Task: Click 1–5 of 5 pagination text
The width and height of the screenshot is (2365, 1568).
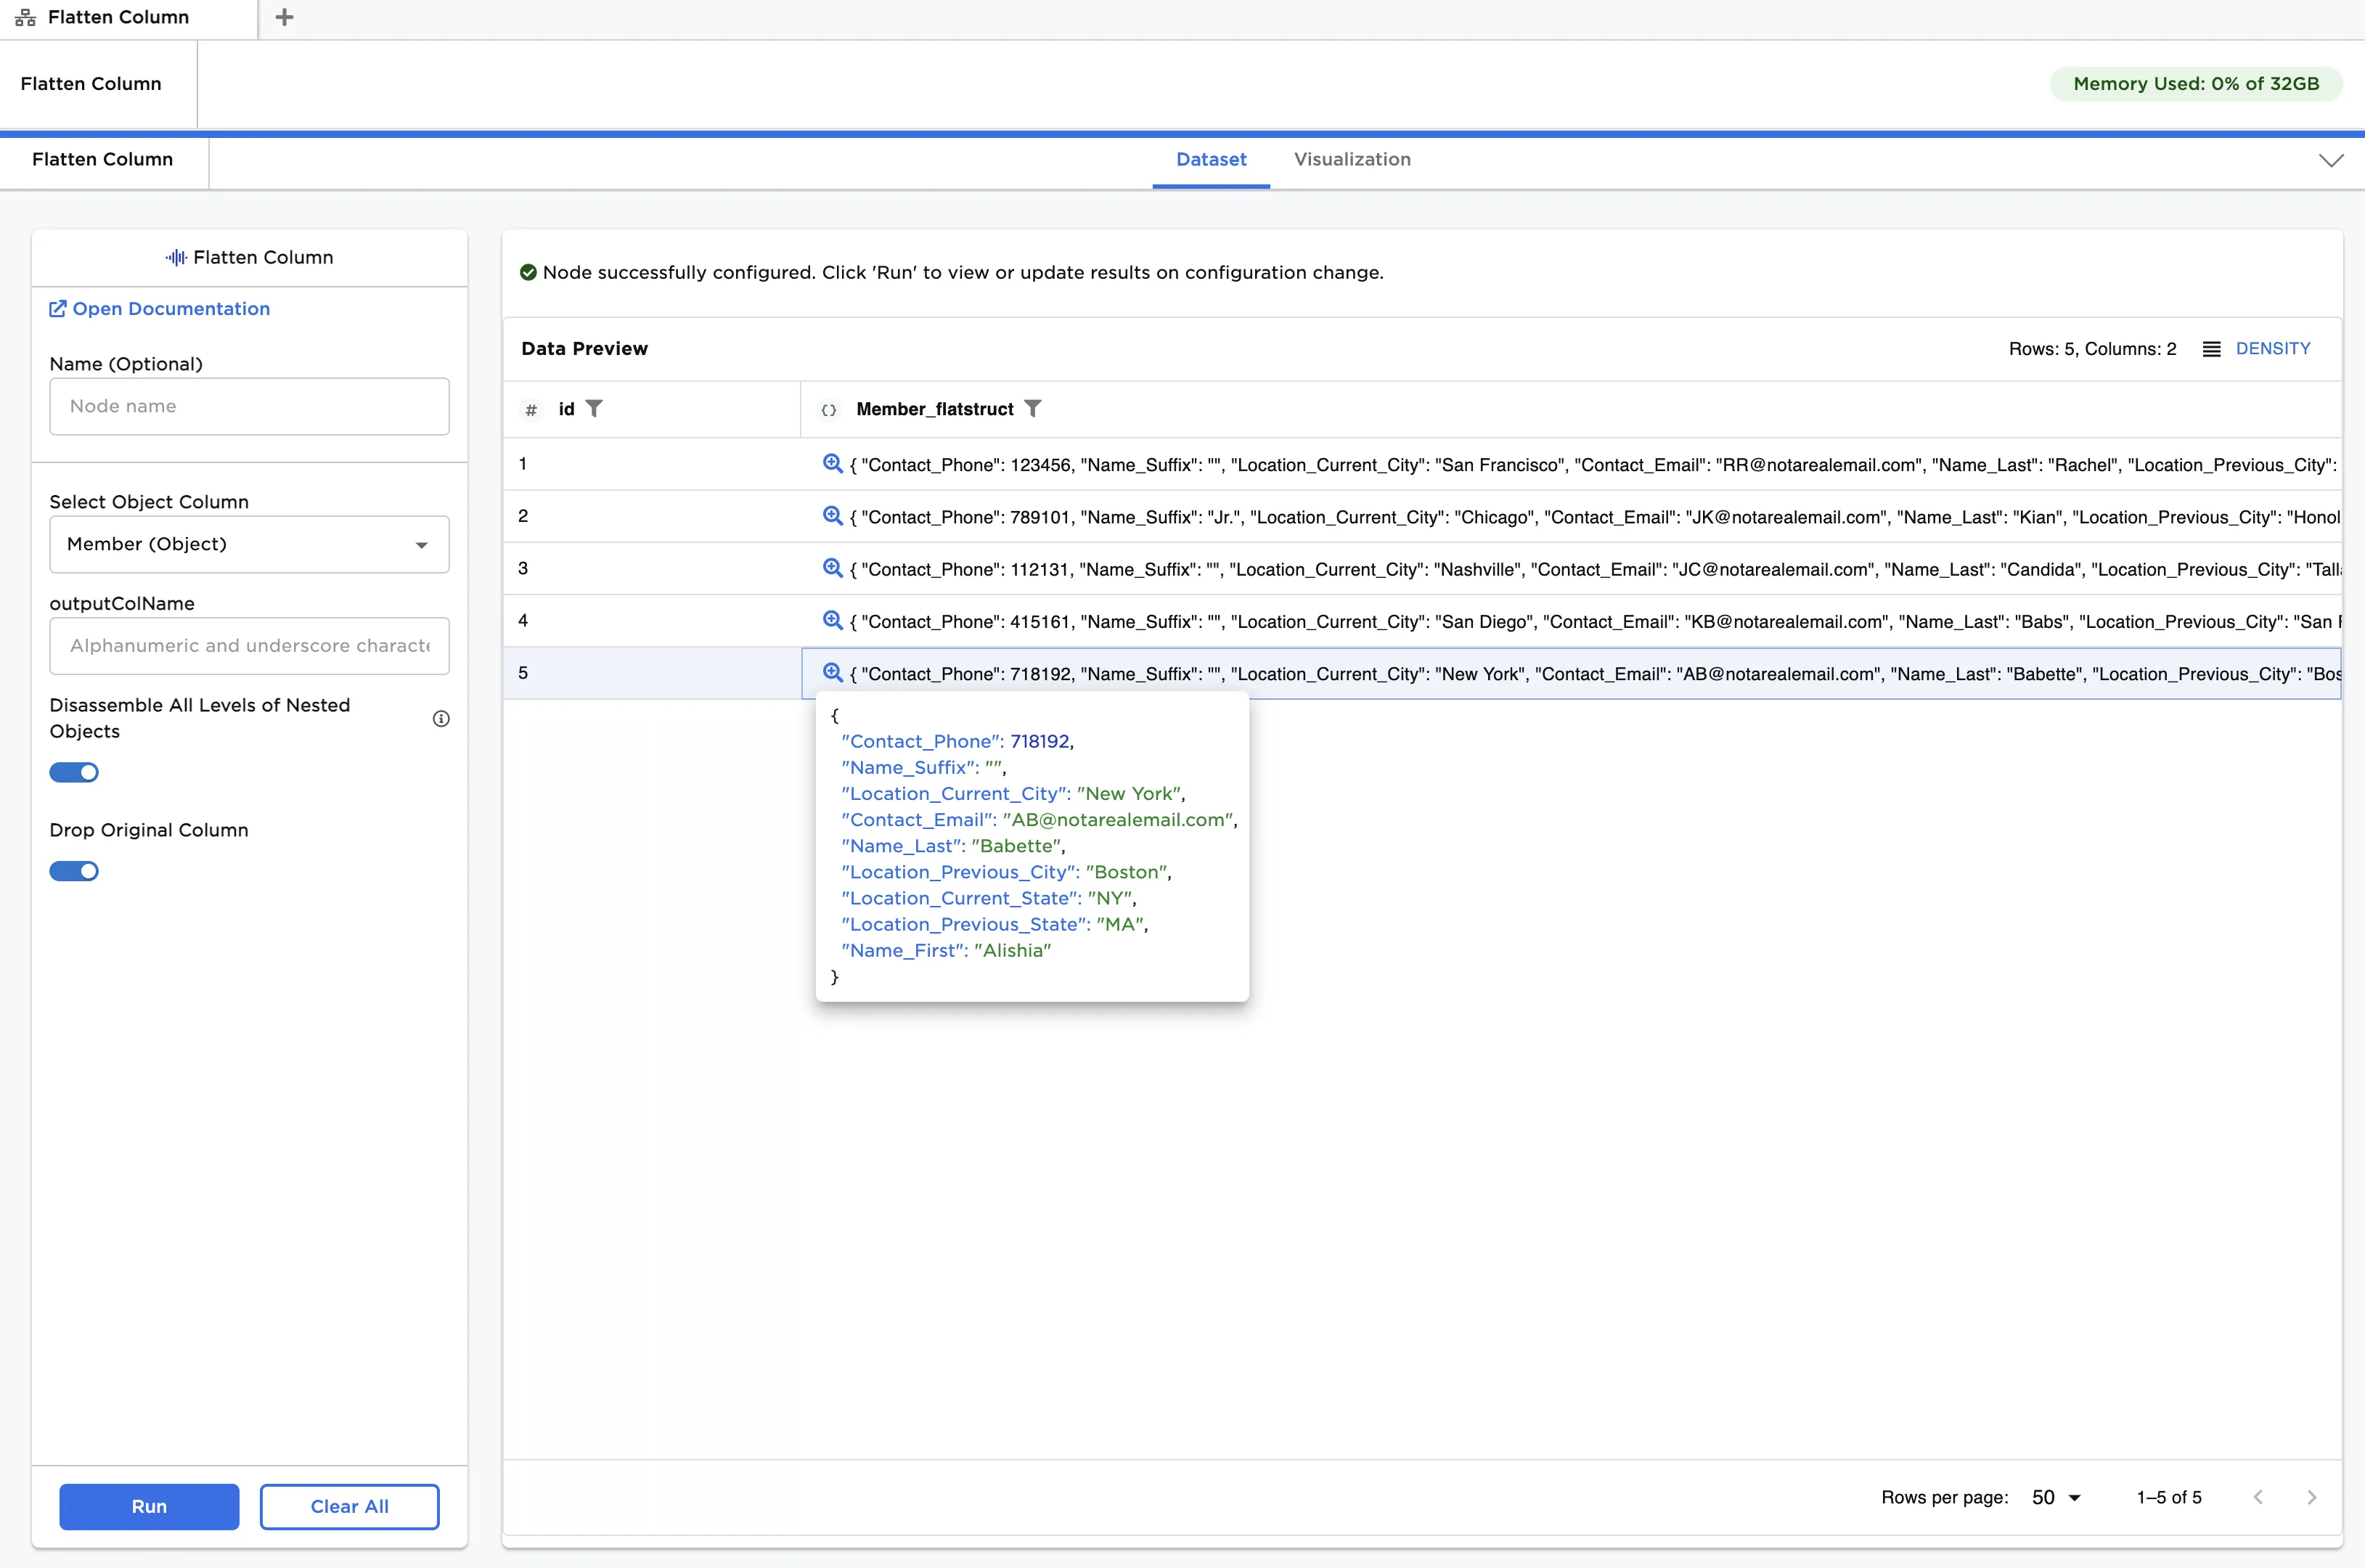Action: point(2168,1497)
